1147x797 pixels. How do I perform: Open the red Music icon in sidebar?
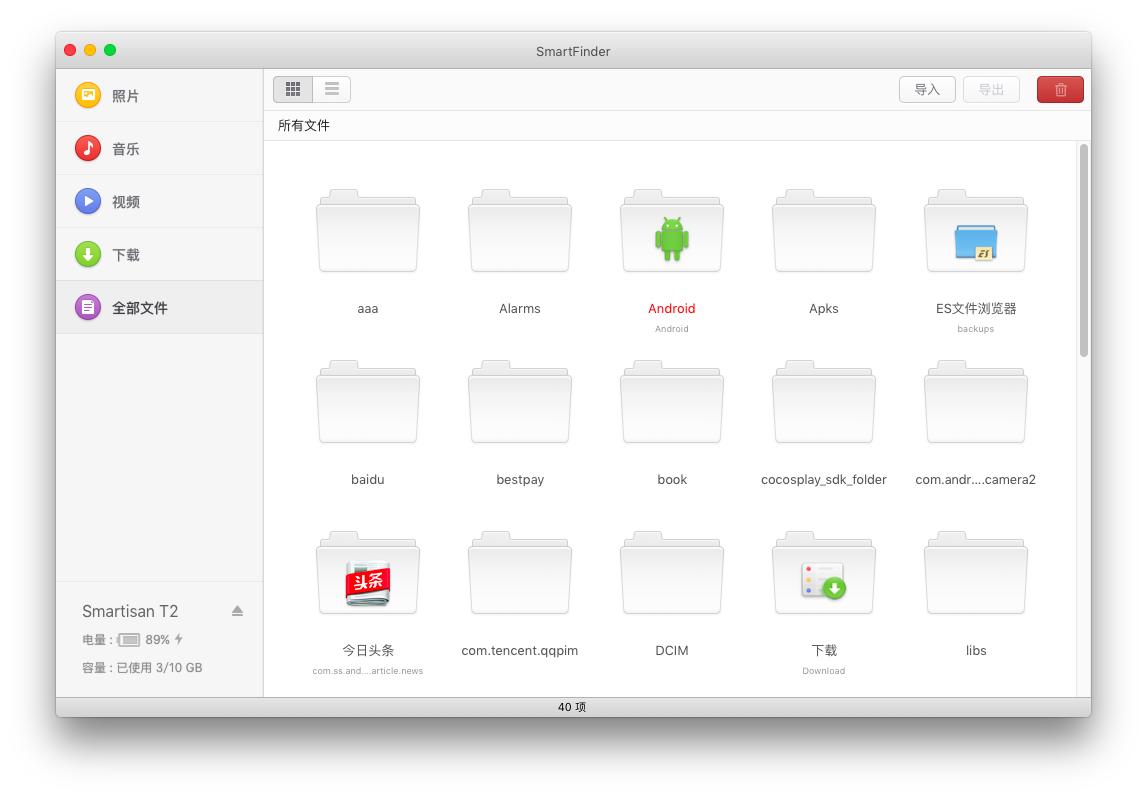coord(88,148)
